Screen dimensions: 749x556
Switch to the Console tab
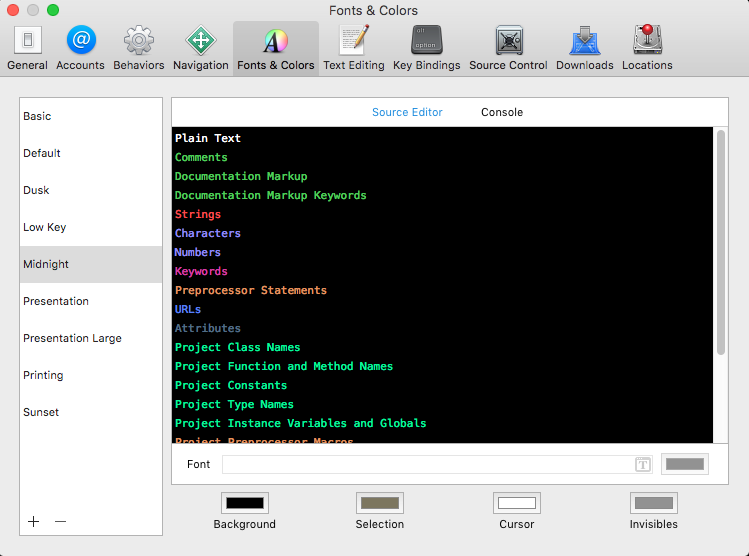click(x=502, y=112)
